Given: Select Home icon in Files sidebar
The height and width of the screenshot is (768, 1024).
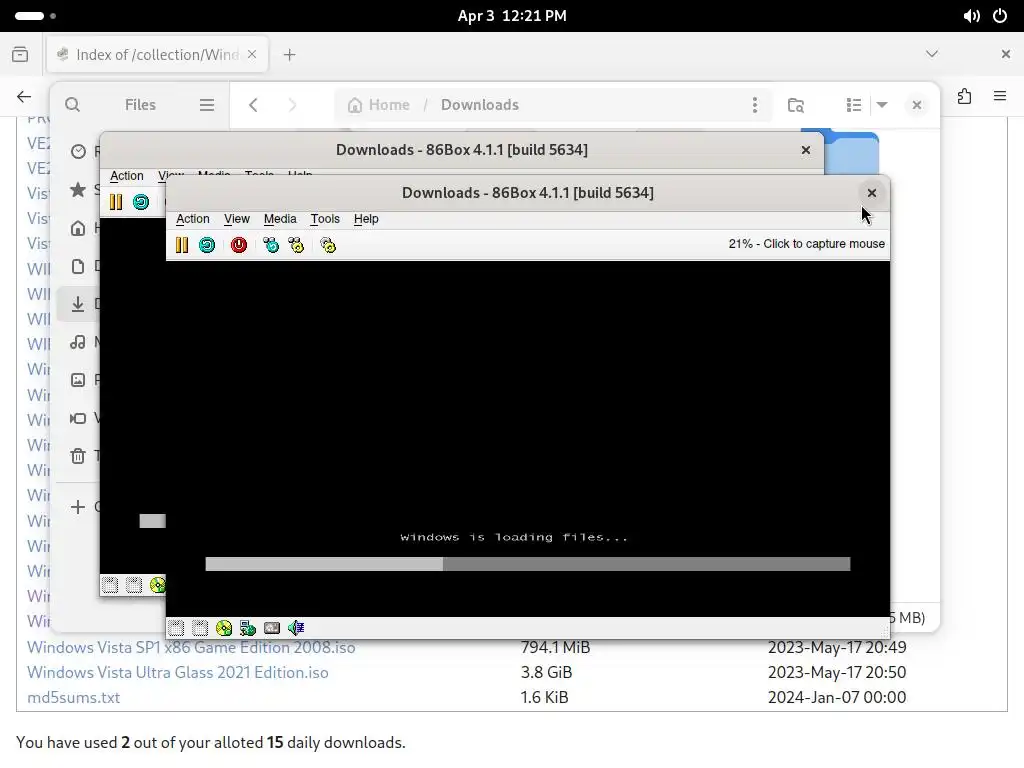Looking at the screenshot, I should click(x=78, y=228).
